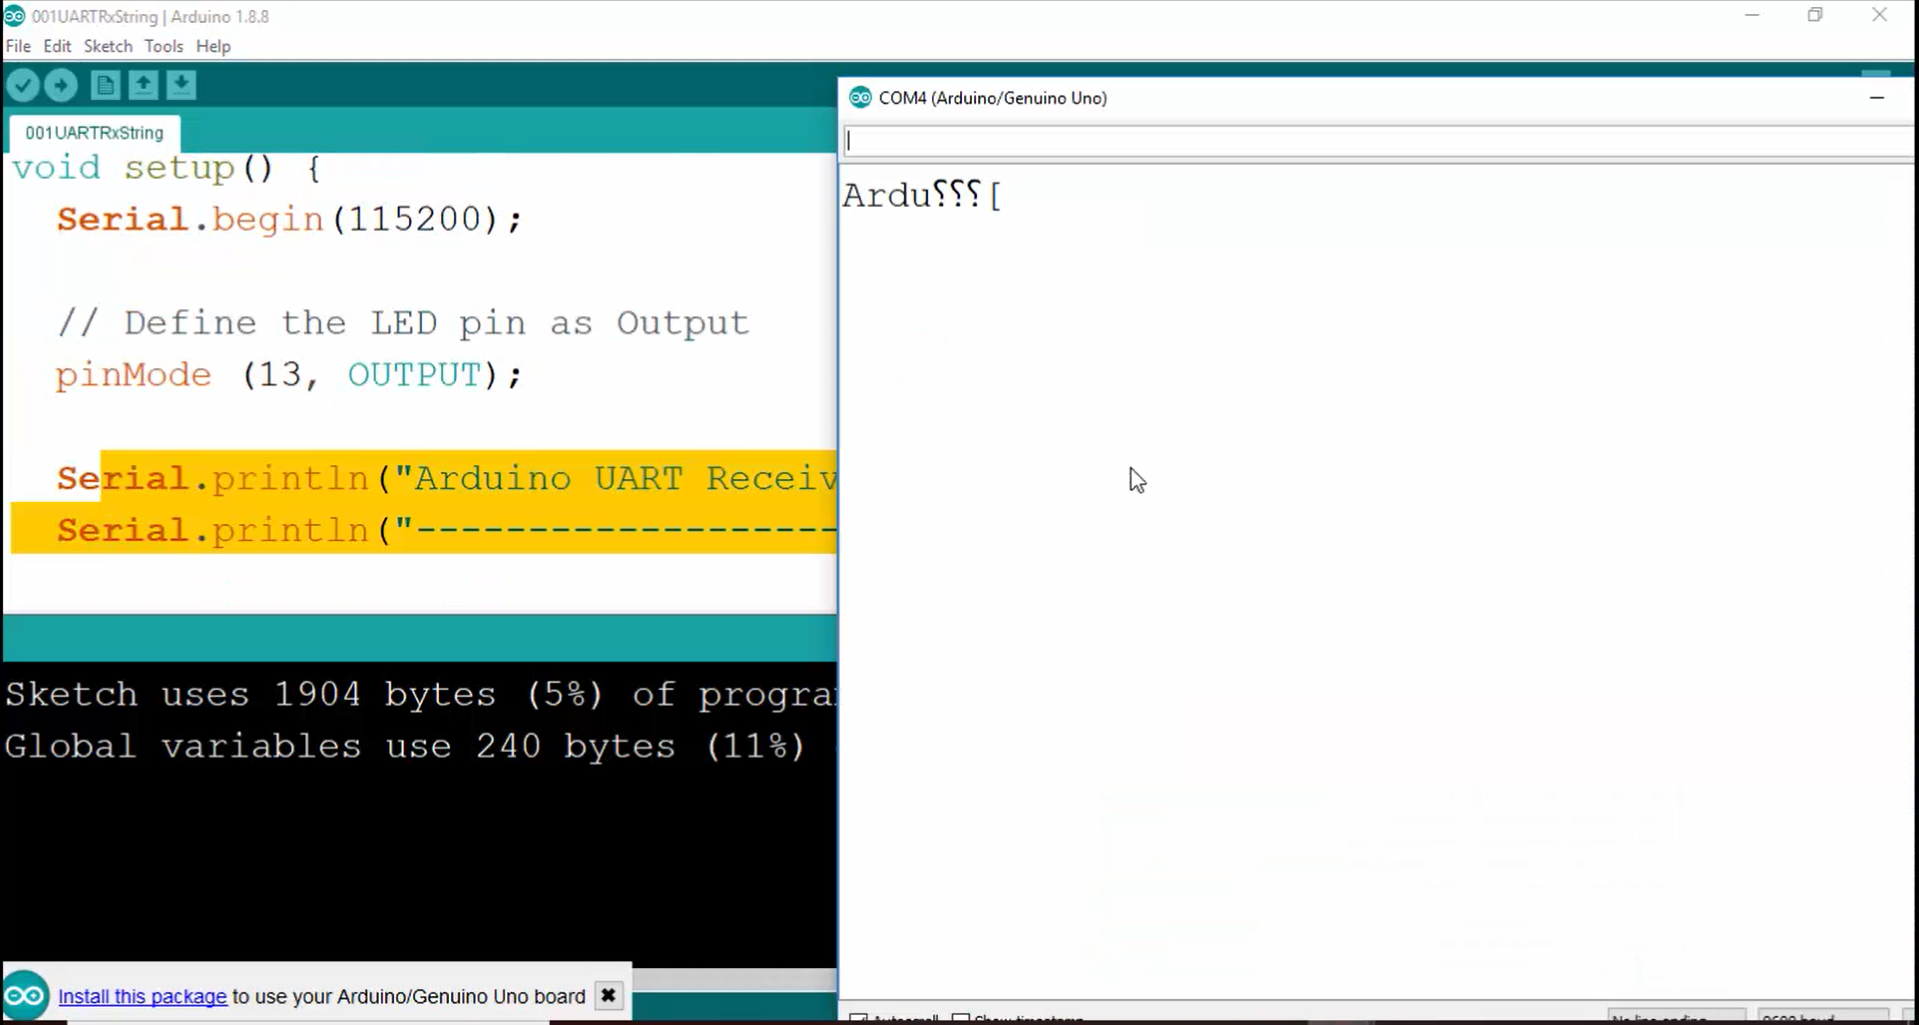Image resolution: width=1919 pixels, height=1025 pixels.
Task: Restore down the main Arduino IDE window
Action: tap(1815, 15)
